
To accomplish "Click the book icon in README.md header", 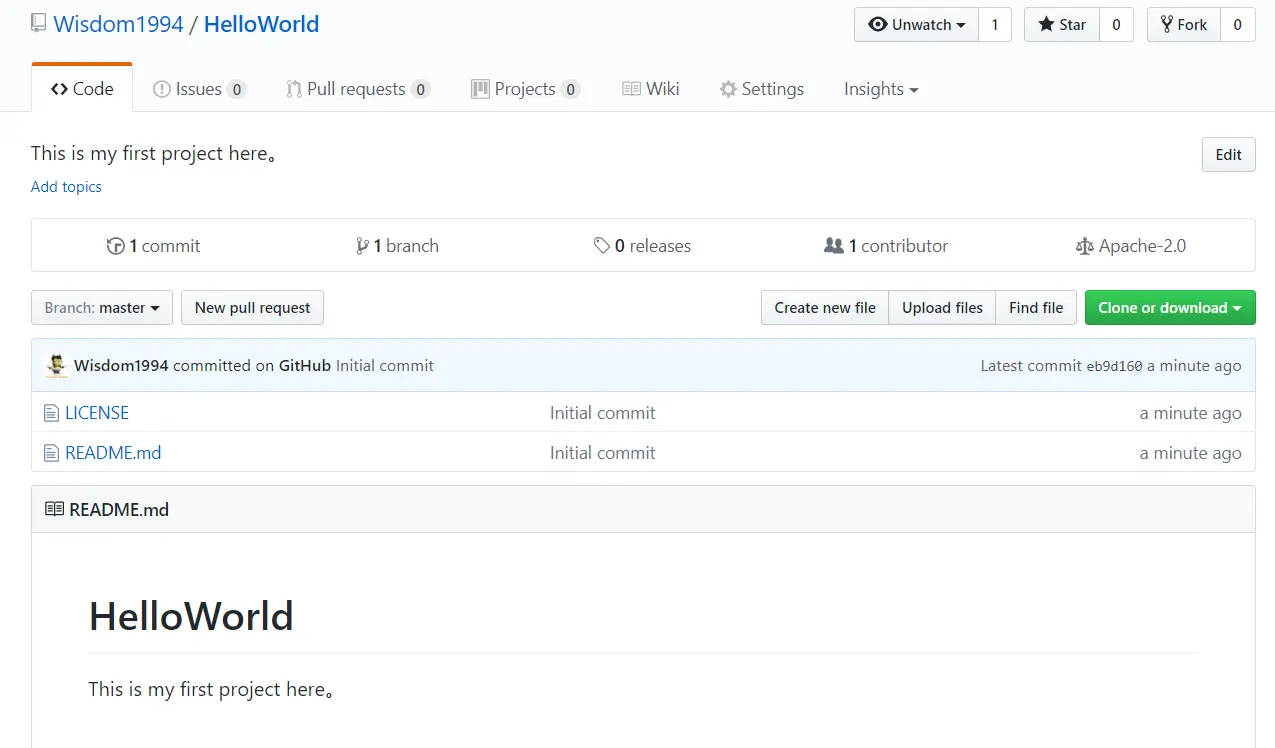I will 54,510.
